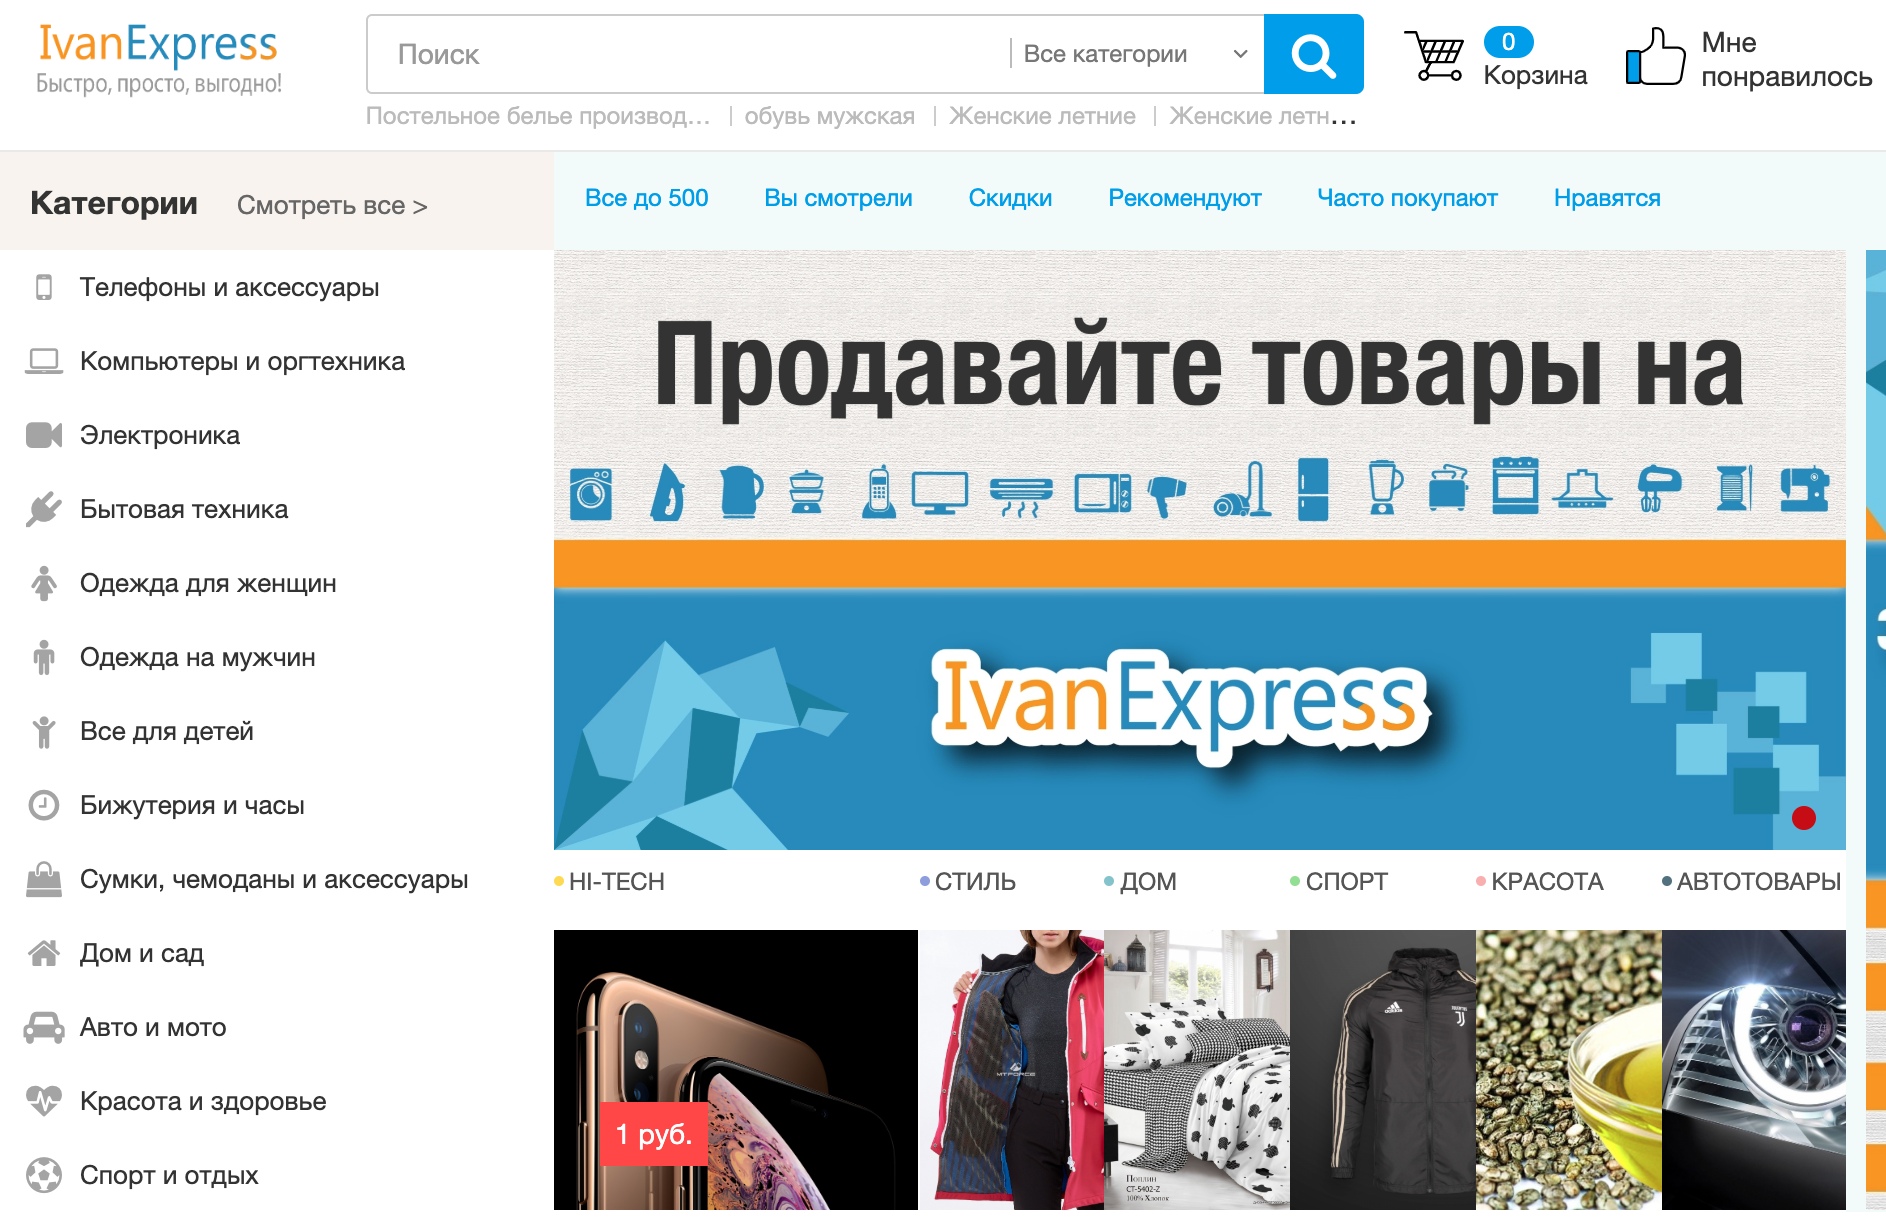Click the Поиск search input field
This screenshot has width=1886, height=1232.
[688, 54]
